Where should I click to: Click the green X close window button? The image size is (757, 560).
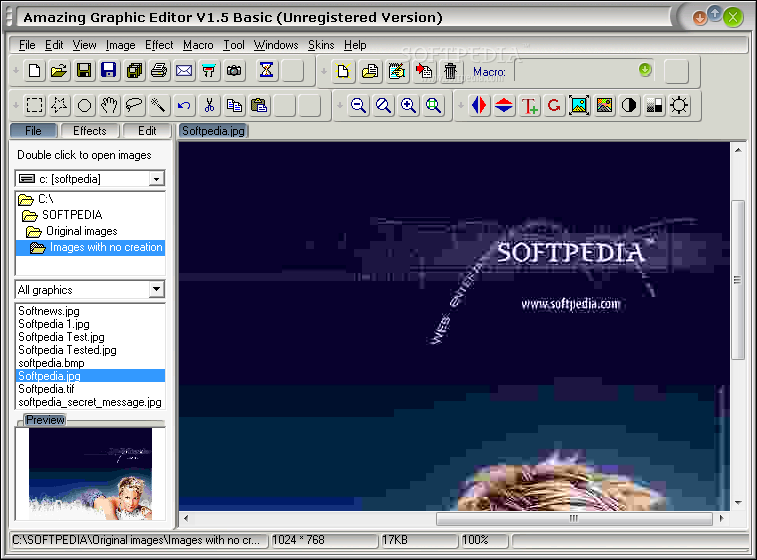click(x=733, y=17)
